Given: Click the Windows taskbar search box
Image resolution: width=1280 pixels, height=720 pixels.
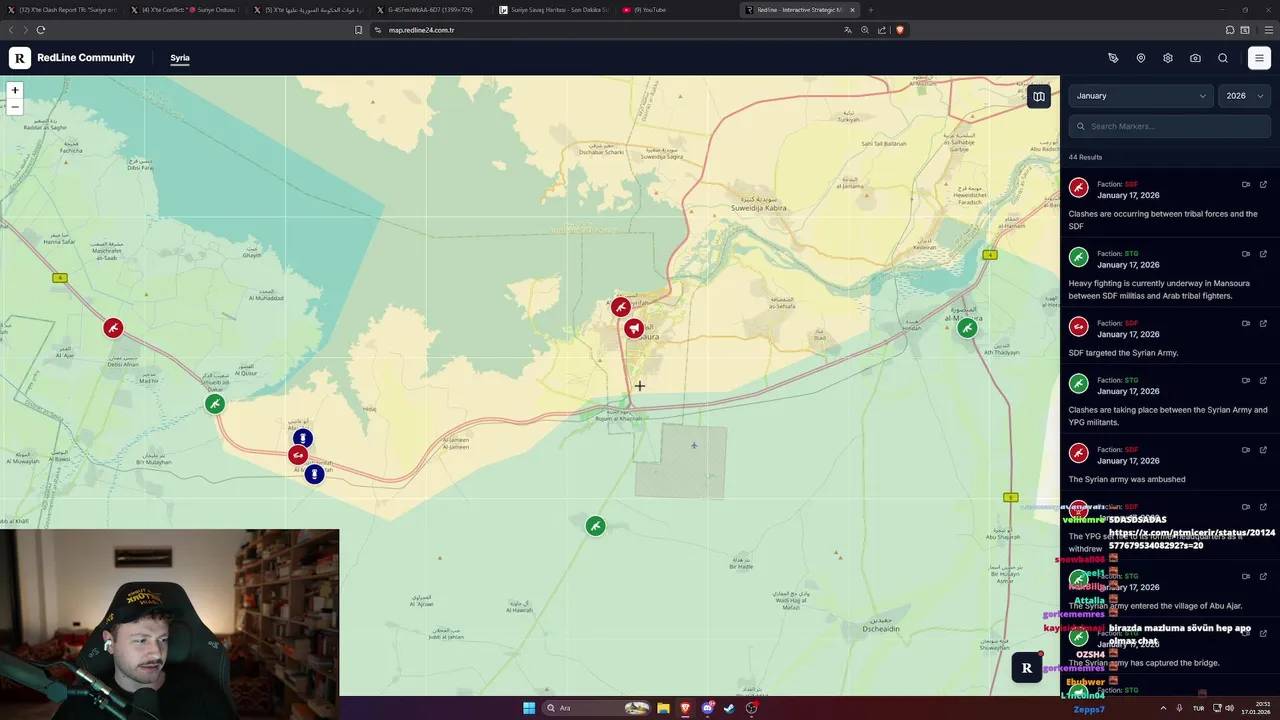Looking at the screenshot, I should [x=597, y=708].
